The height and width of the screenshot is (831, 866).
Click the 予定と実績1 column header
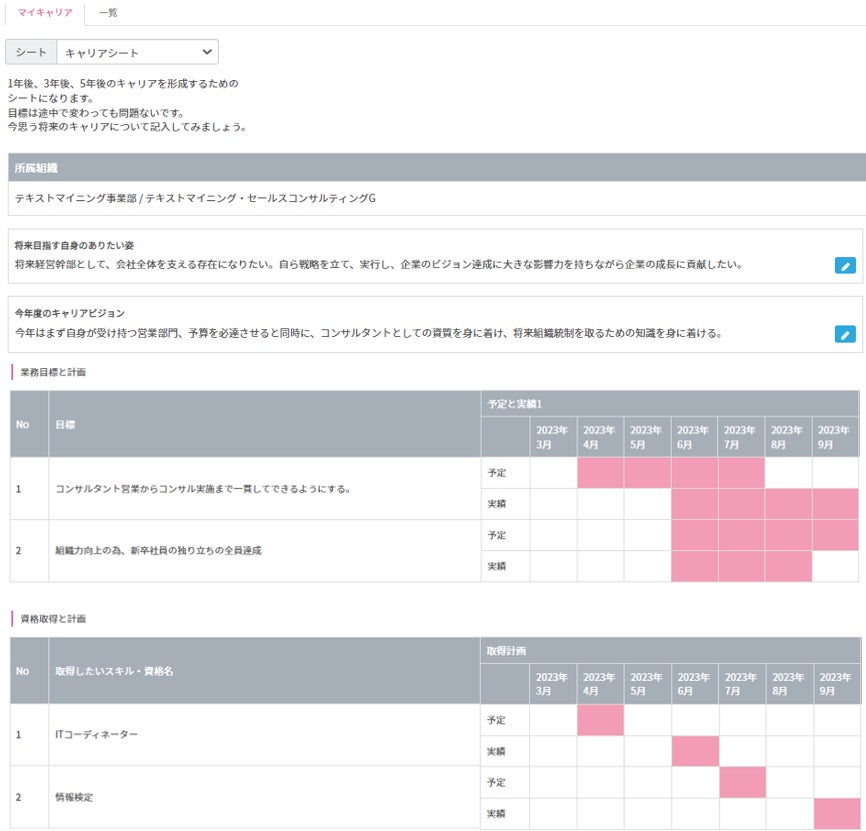[670, 404]
